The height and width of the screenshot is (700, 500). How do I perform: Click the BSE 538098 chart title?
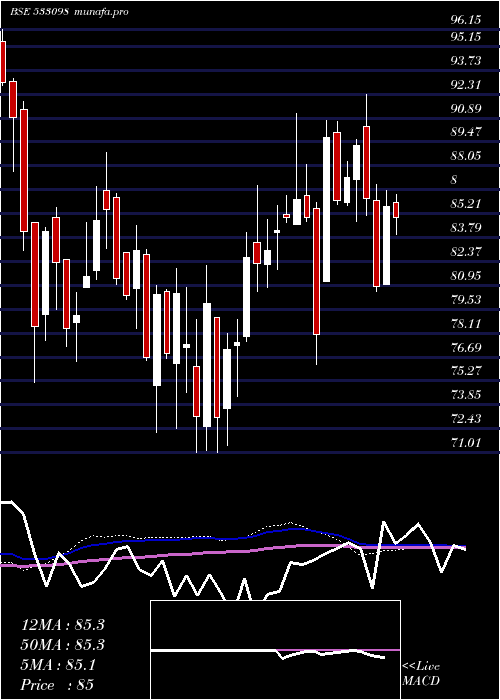[69, 12]
